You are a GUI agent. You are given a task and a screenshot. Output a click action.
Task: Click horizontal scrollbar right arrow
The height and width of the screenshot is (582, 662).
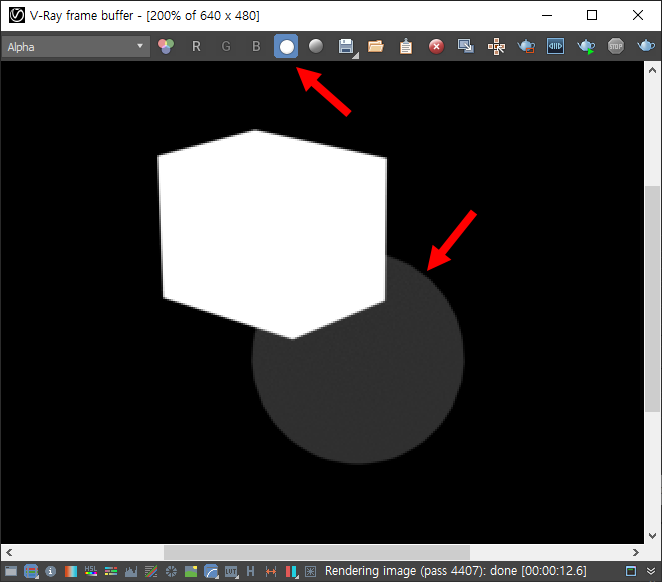coord(635,552)
